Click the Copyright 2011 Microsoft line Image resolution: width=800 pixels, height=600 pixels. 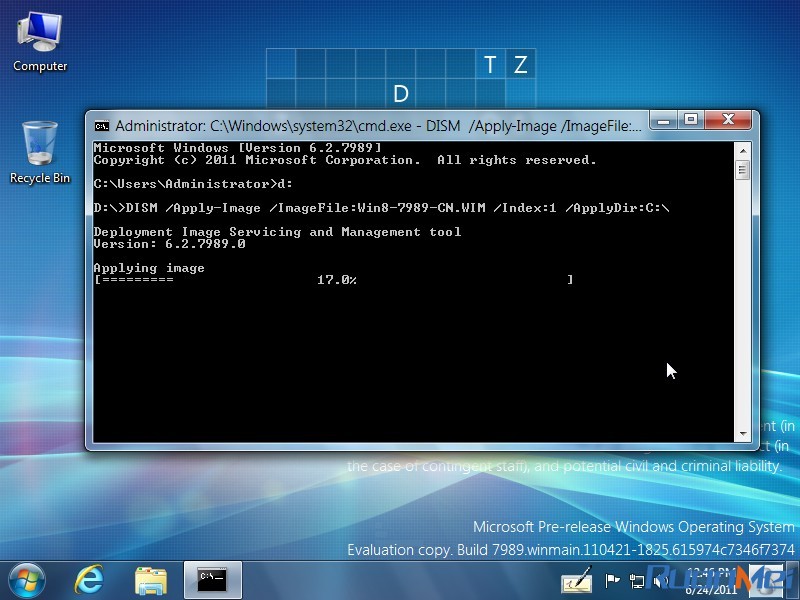[x=345, y=160]
